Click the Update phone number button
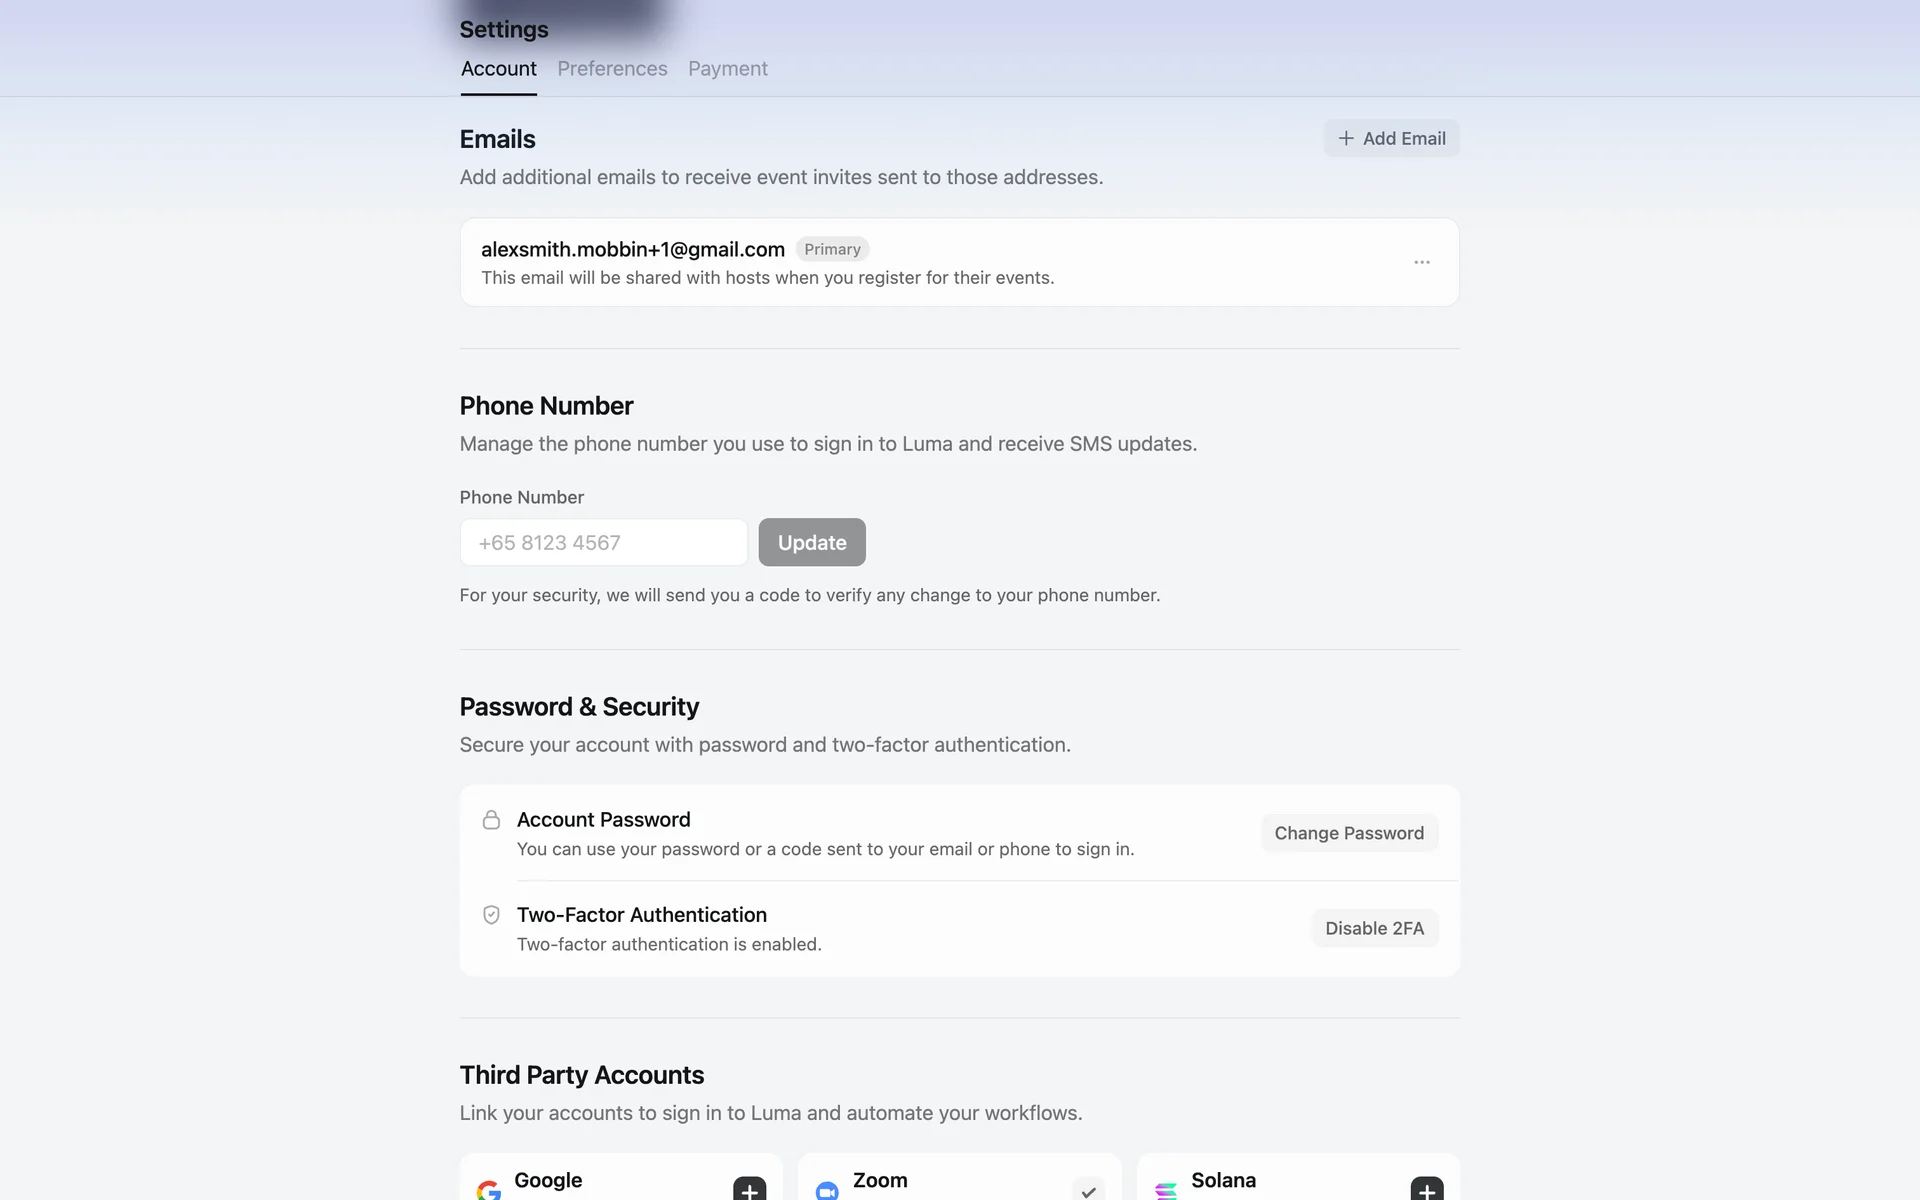 click(811, 542)
